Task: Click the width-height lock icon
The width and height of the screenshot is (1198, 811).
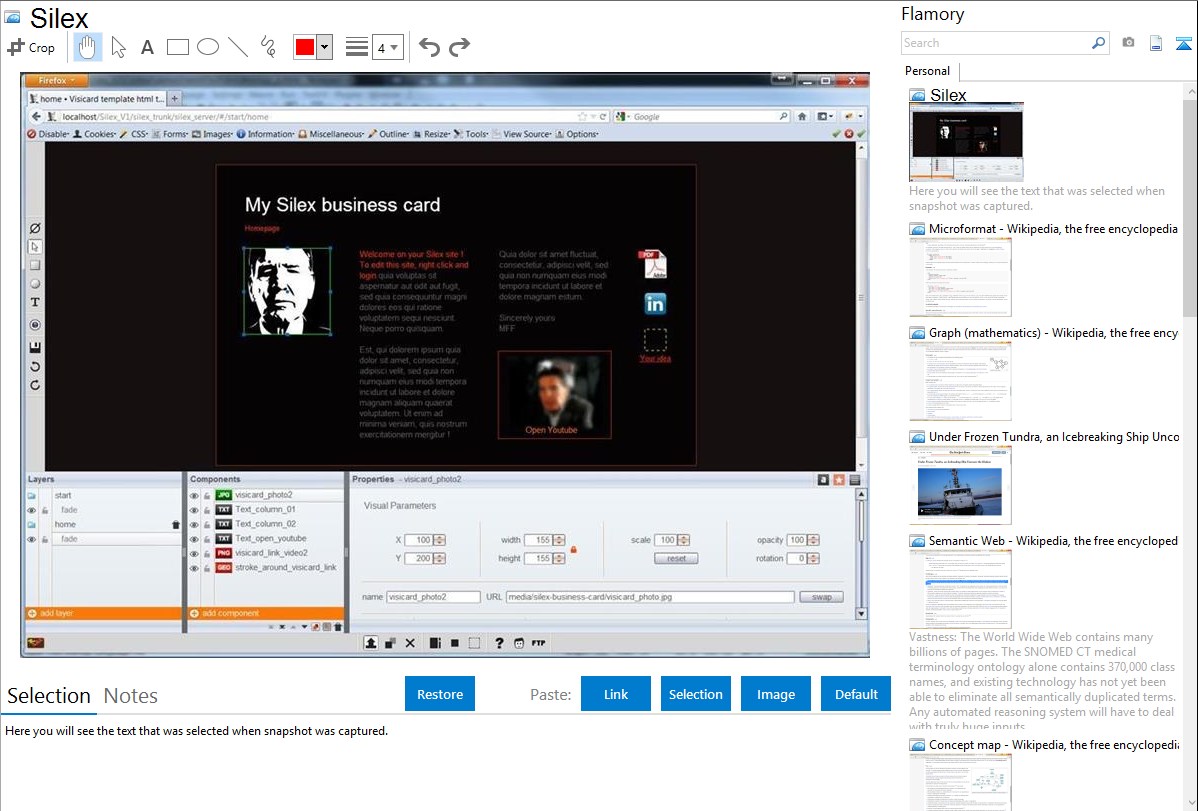Action: point(574,550)
